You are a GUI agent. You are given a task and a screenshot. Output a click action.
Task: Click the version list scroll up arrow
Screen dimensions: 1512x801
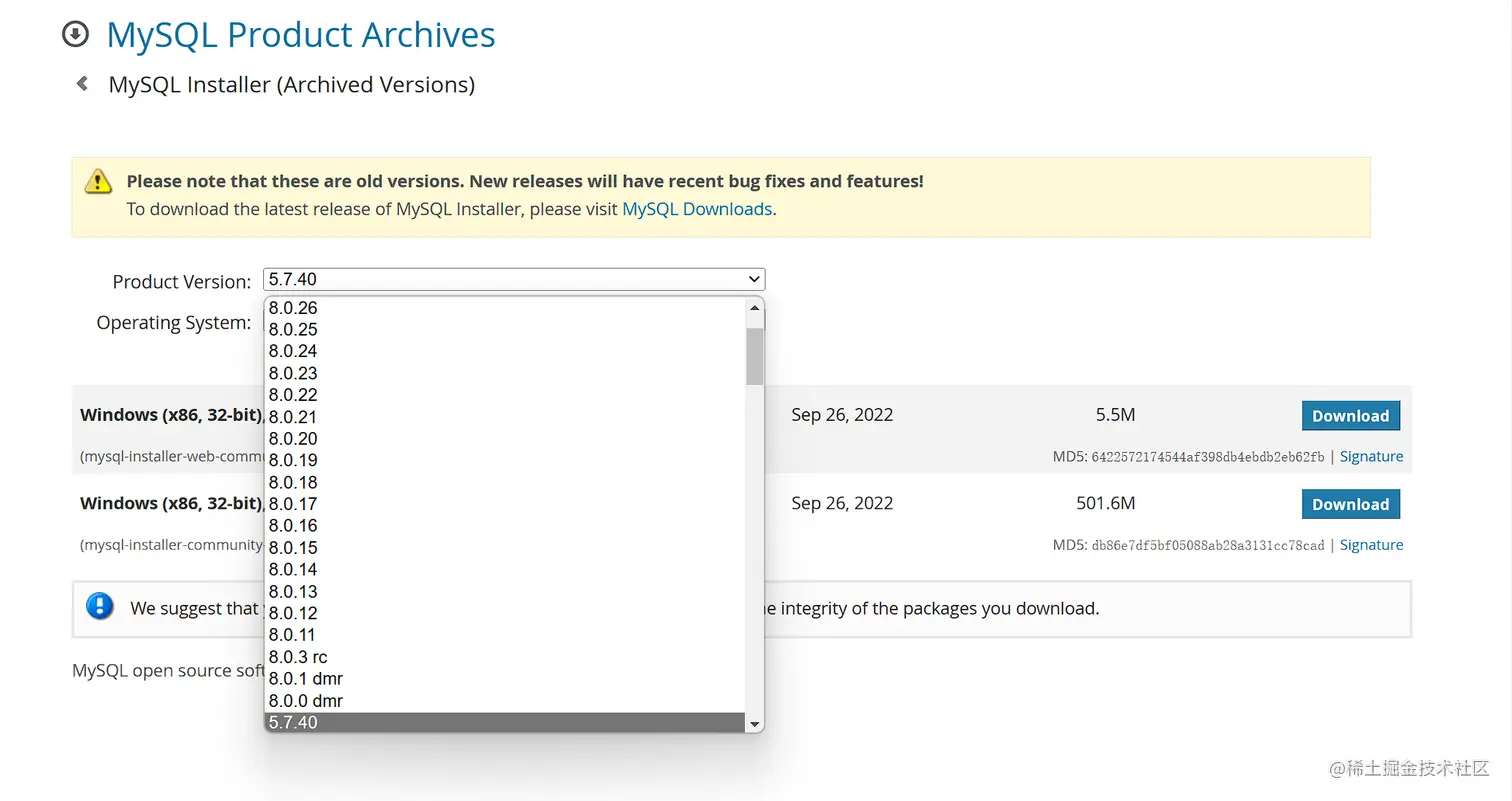click(755, 308)
